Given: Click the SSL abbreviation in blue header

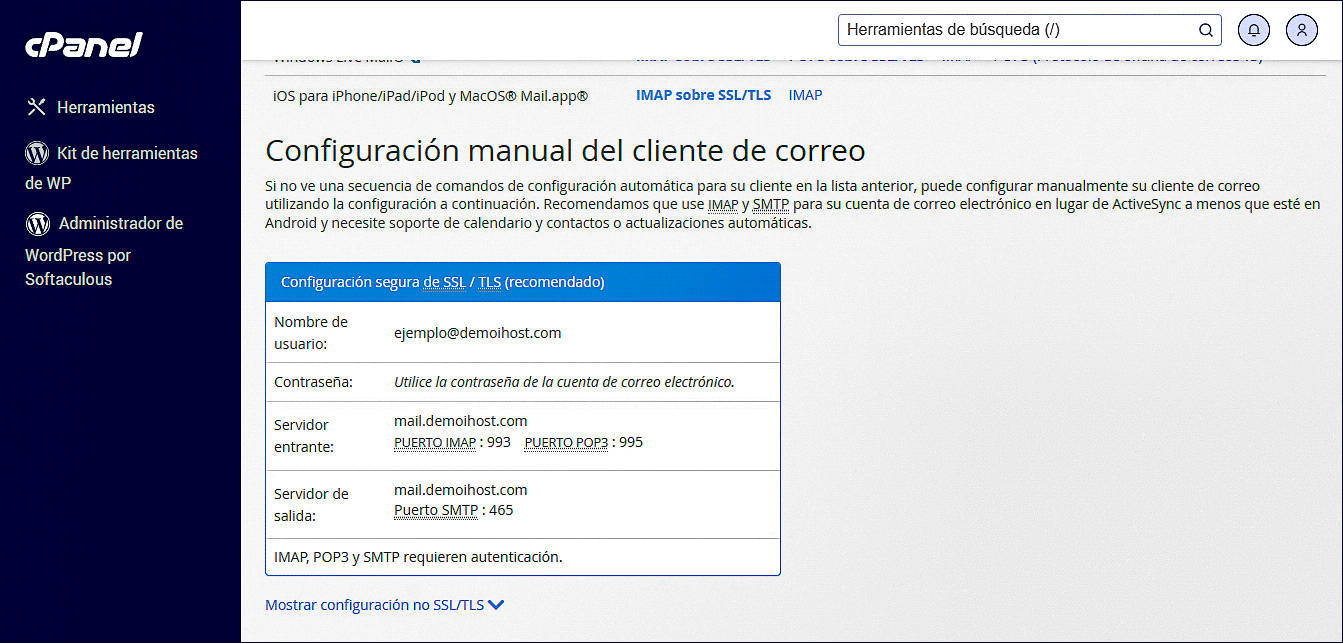Looking at the screenshot, I should pyautogui.click(x=454, y=282).
